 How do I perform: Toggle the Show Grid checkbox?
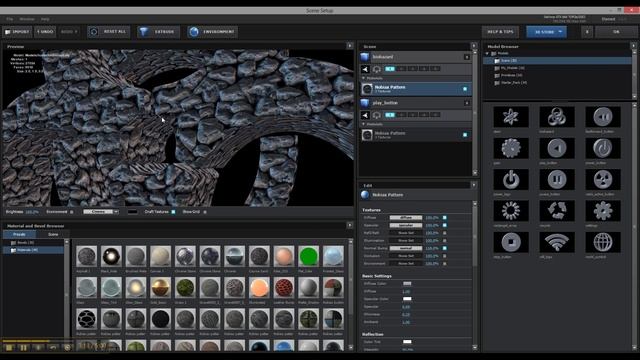pos(205,212)
